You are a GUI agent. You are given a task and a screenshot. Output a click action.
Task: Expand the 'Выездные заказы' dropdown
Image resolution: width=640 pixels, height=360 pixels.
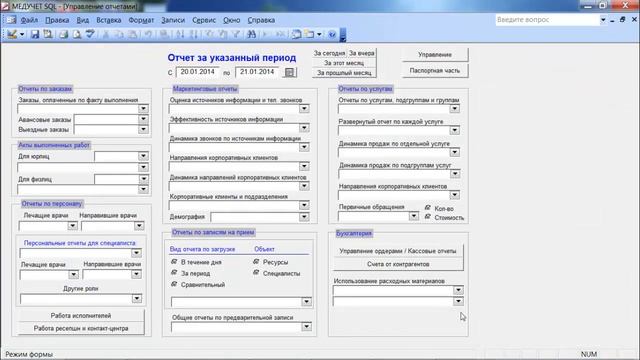[x=143, y=129]
